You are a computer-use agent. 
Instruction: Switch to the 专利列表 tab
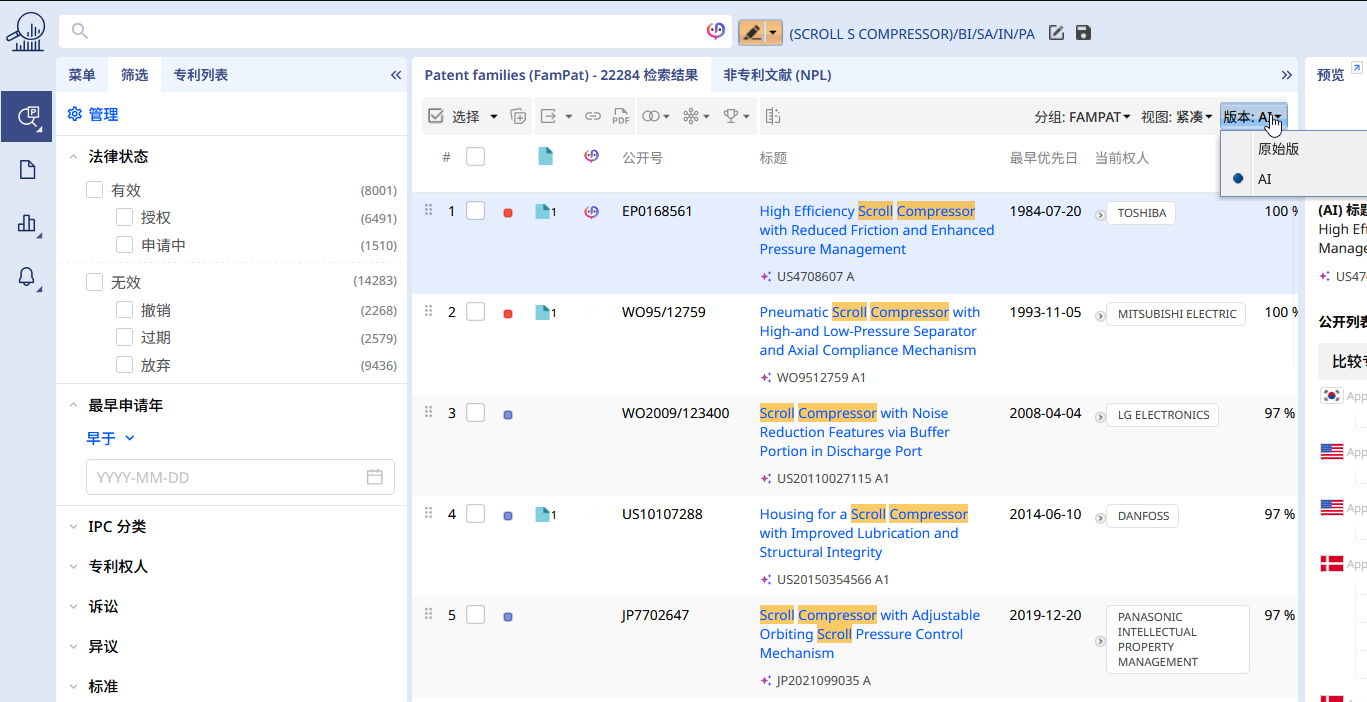point(200,75)
